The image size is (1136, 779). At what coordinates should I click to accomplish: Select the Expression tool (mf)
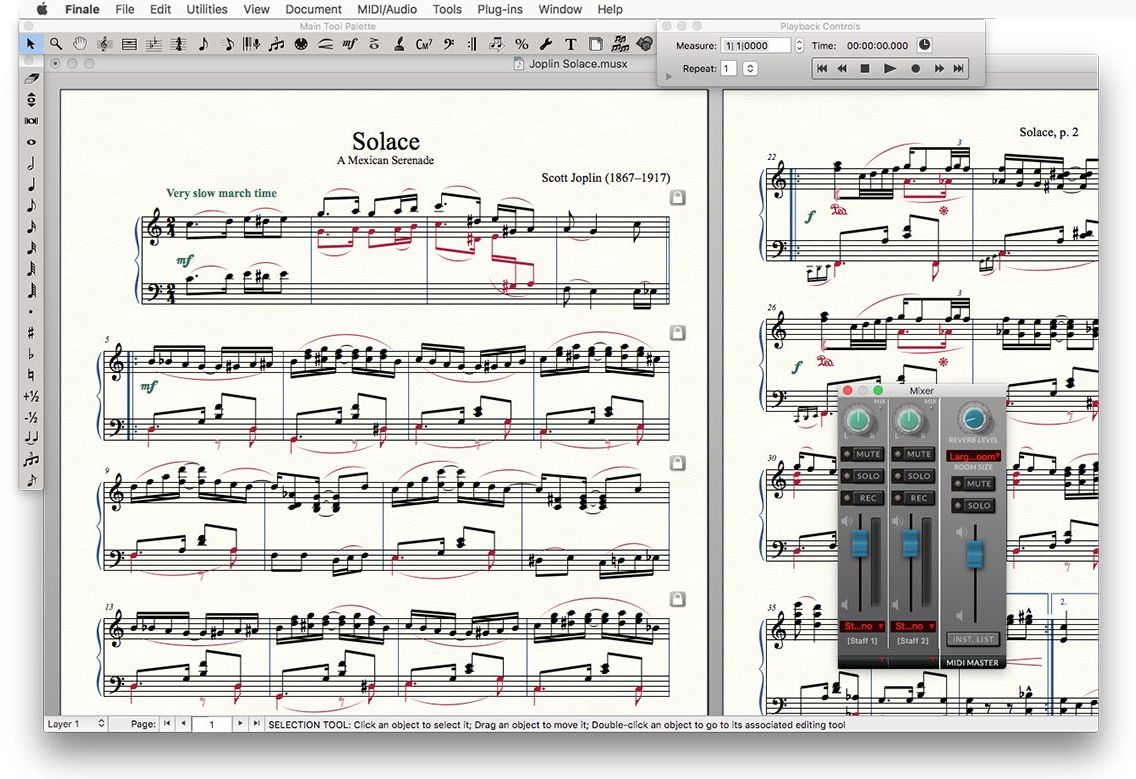click(x=350, y=44)
